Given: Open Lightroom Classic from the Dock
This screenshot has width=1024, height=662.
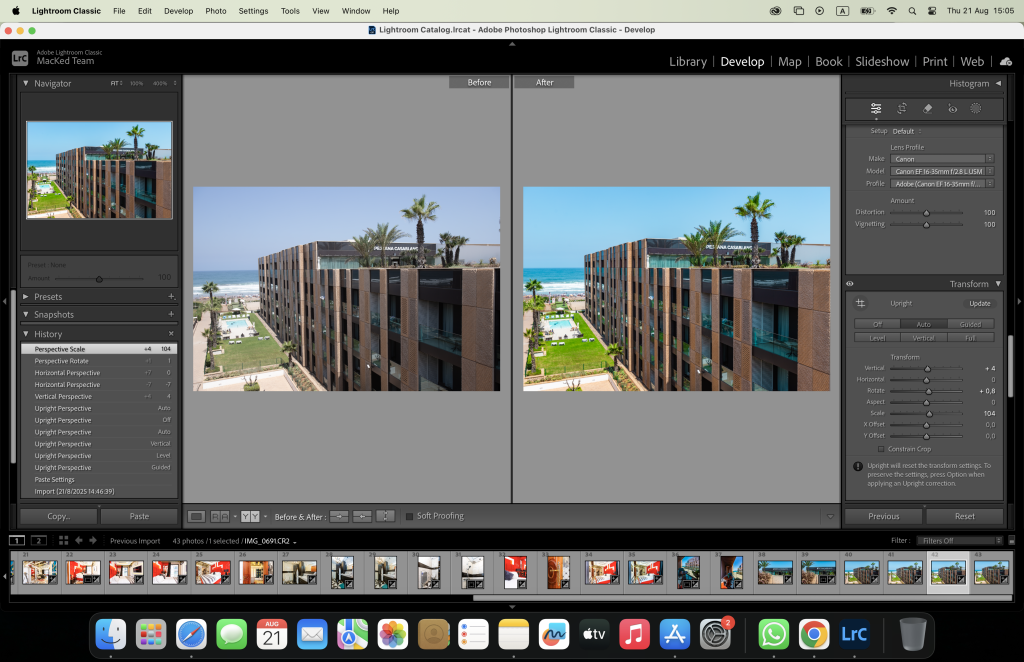Looking at the screenshot, I should pyautogui.click(x=854, y=635).
